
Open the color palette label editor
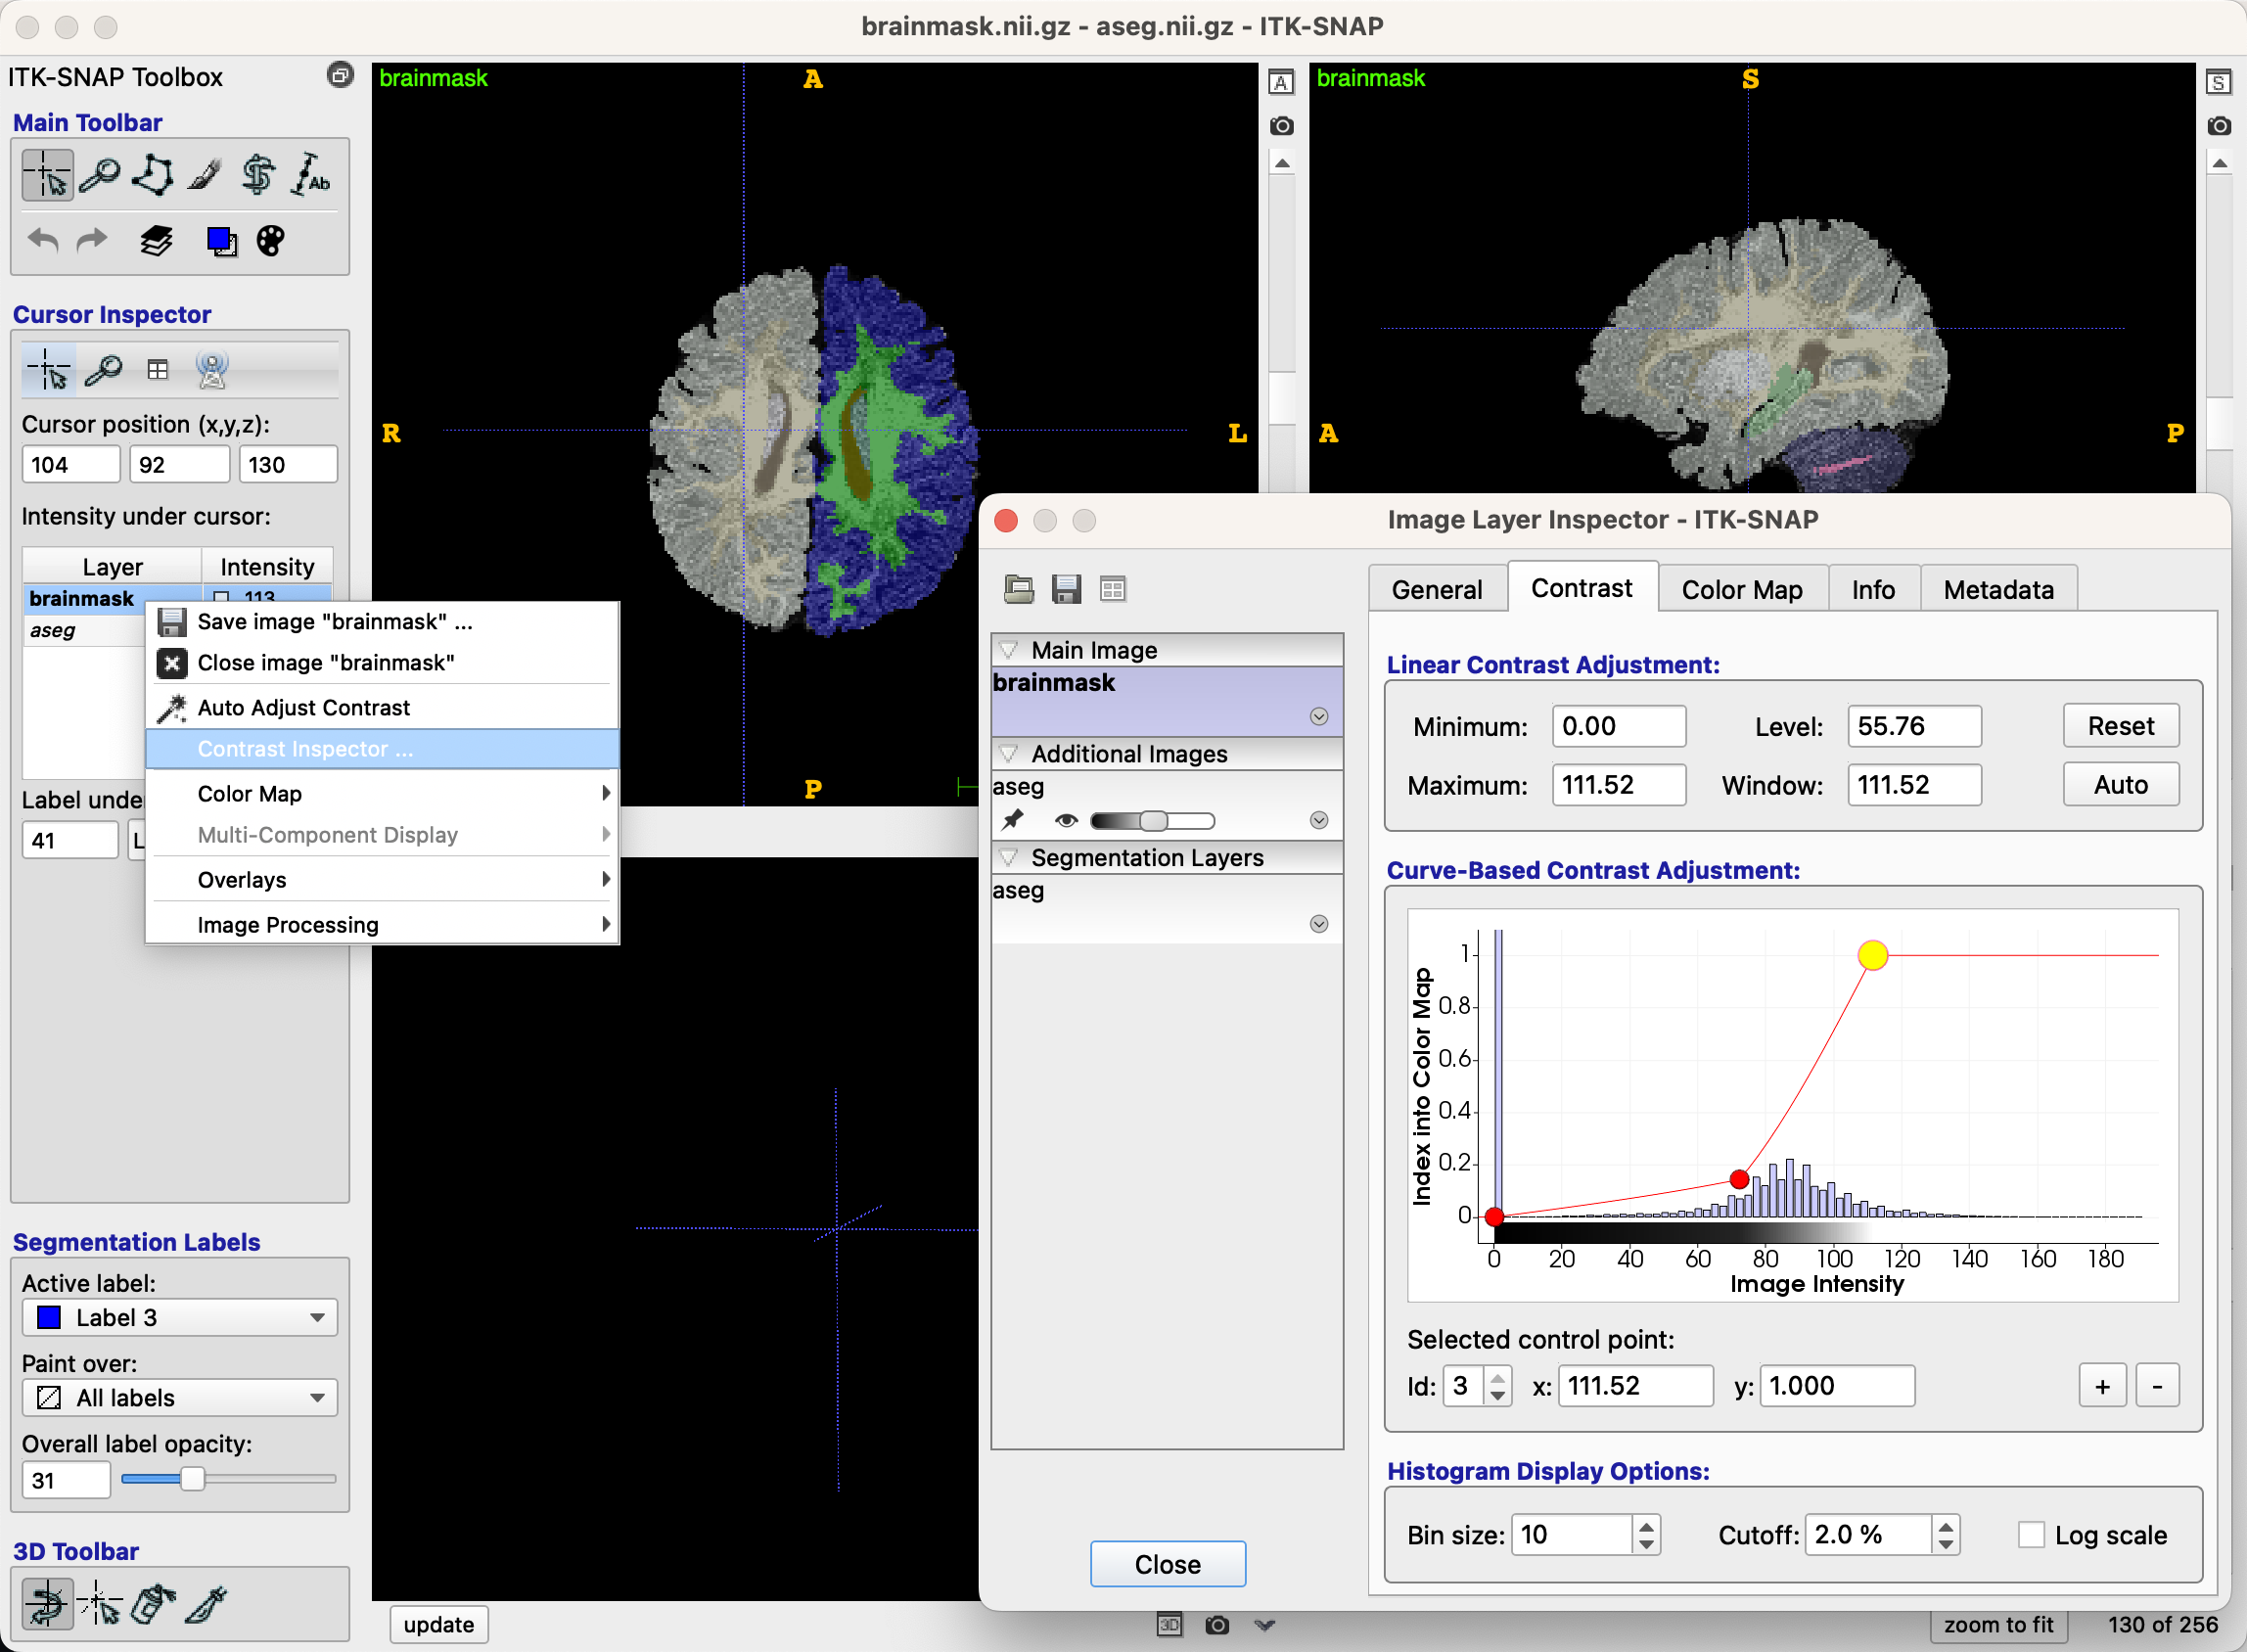click(271, 241)
